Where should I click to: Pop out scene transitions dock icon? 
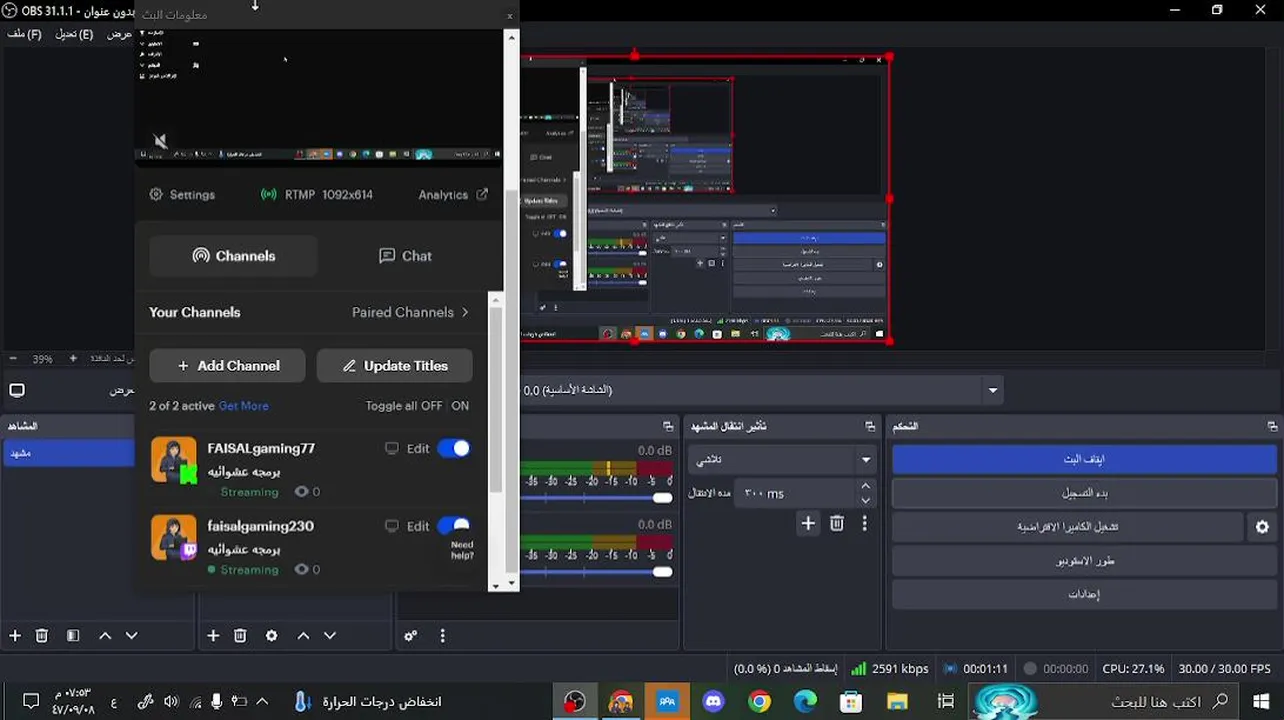click(x=870, y=426)
